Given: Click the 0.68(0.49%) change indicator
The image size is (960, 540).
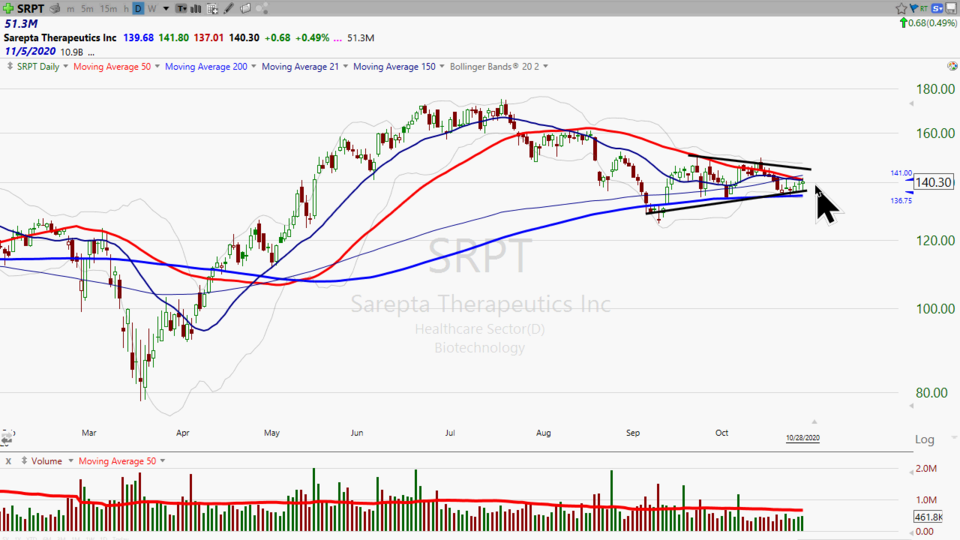Looking at the screenshot, I should pyautogui.click(x=928, y=23).
